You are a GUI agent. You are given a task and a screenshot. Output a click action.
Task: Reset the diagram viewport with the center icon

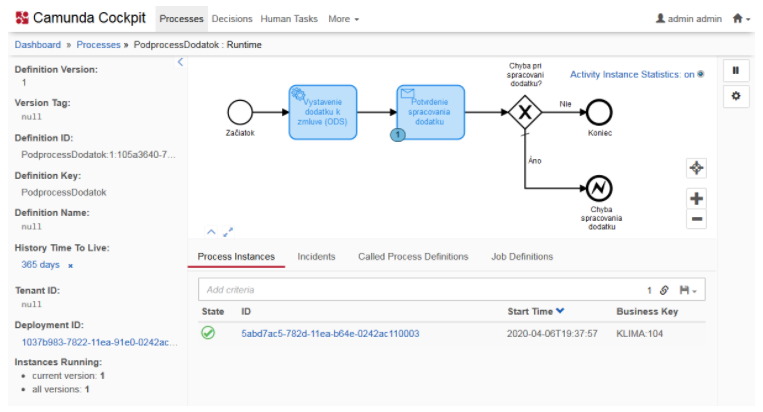pyautogui.click(x=697, y=168)
